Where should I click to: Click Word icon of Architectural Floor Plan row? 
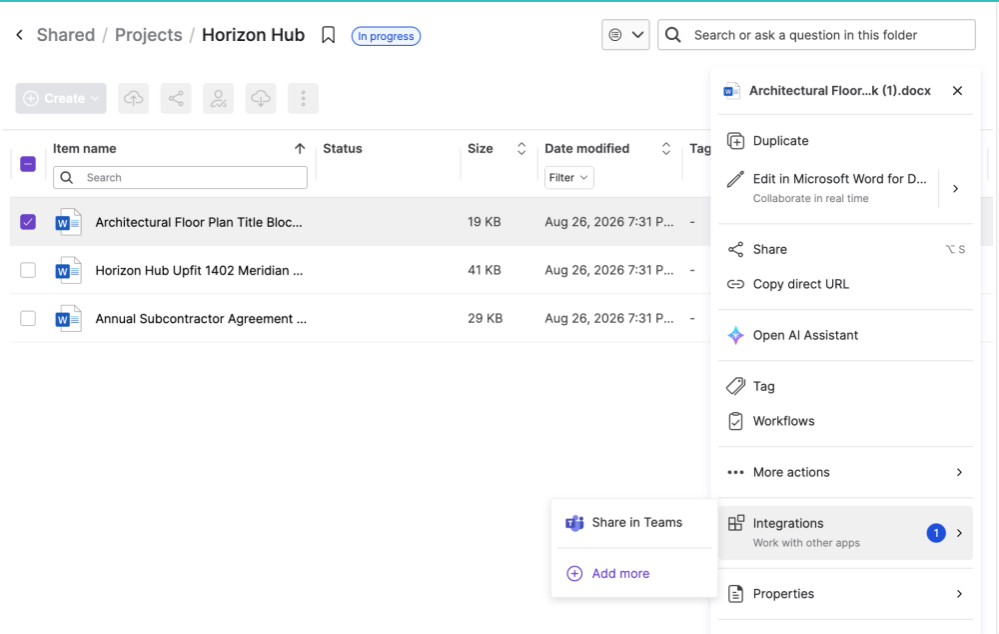(68, 222)
